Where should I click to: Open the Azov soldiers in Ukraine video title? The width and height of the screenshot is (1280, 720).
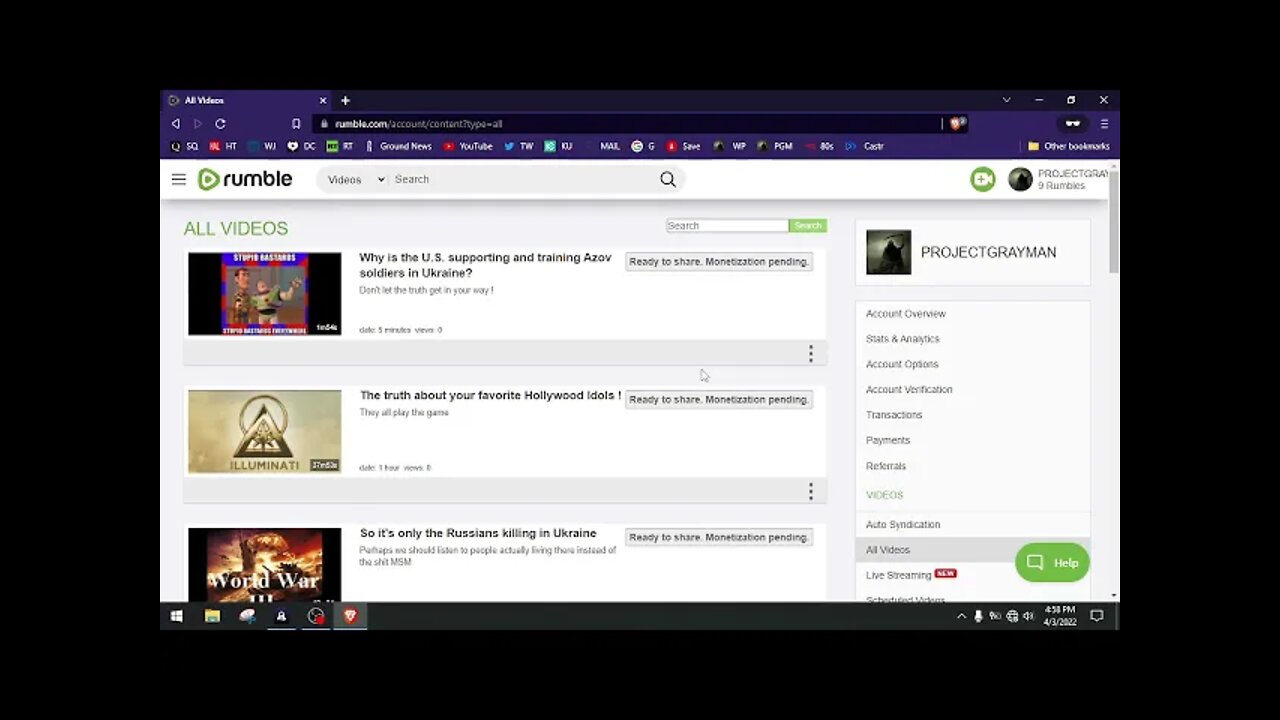(485, 265)
